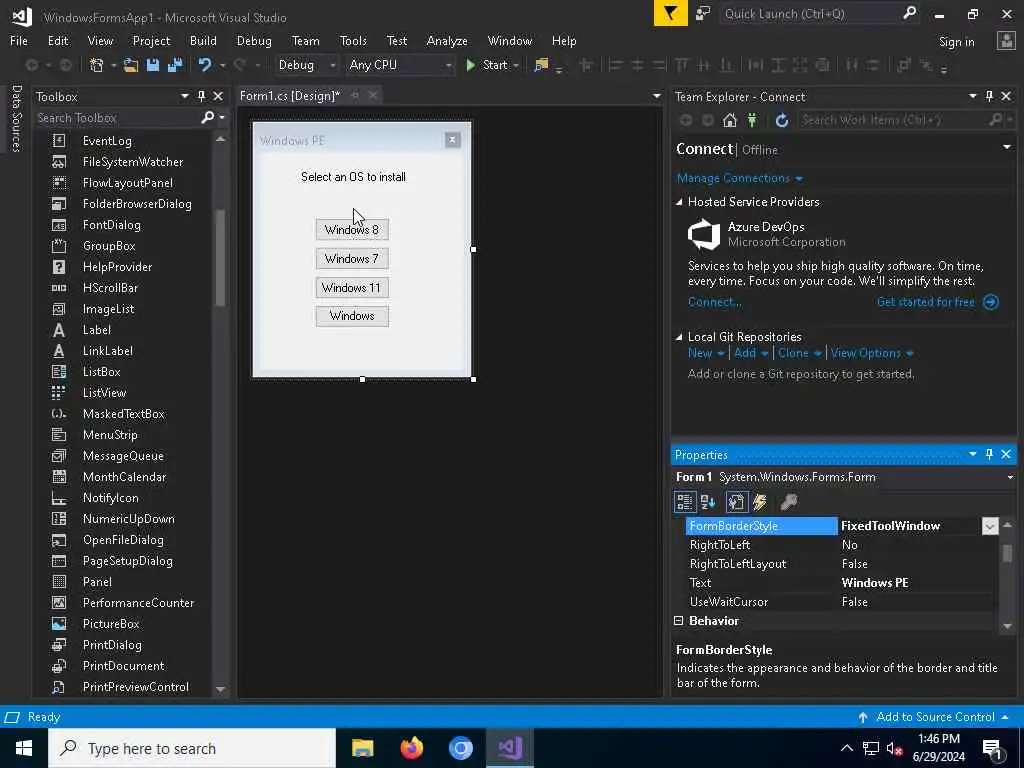The image size is (1024, 768).
Task: Open the Connect page dropdown arrow
Action: point(1006,148)
